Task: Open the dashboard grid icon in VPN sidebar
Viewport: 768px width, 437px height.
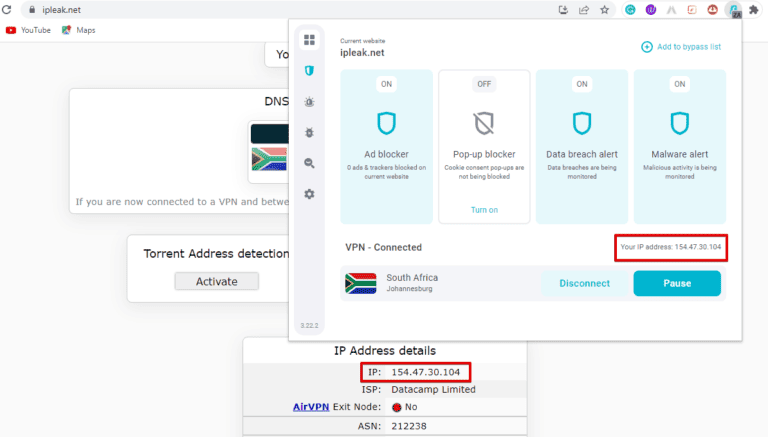Action: 309,40
